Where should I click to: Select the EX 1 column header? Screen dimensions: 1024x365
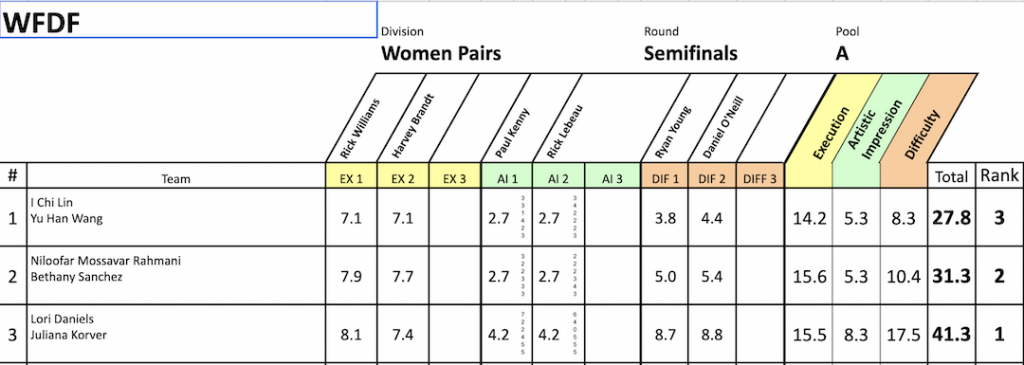click(x=351, y=178)
